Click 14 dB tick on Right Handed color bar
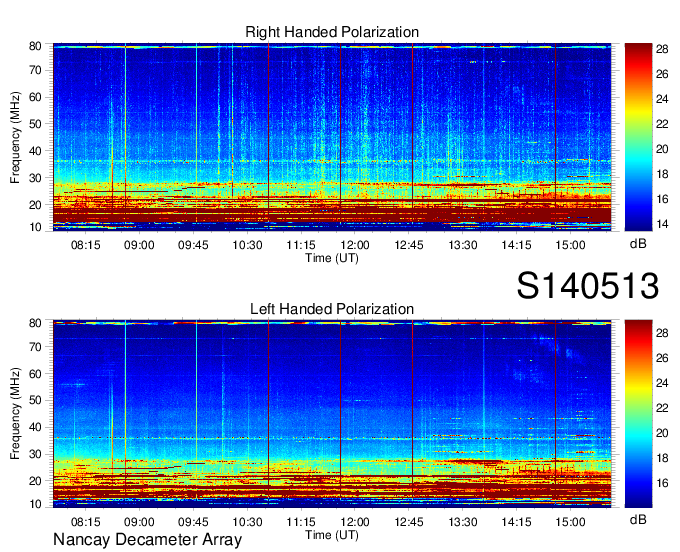This screenshot has height=552, width=680. click(662, 224)
